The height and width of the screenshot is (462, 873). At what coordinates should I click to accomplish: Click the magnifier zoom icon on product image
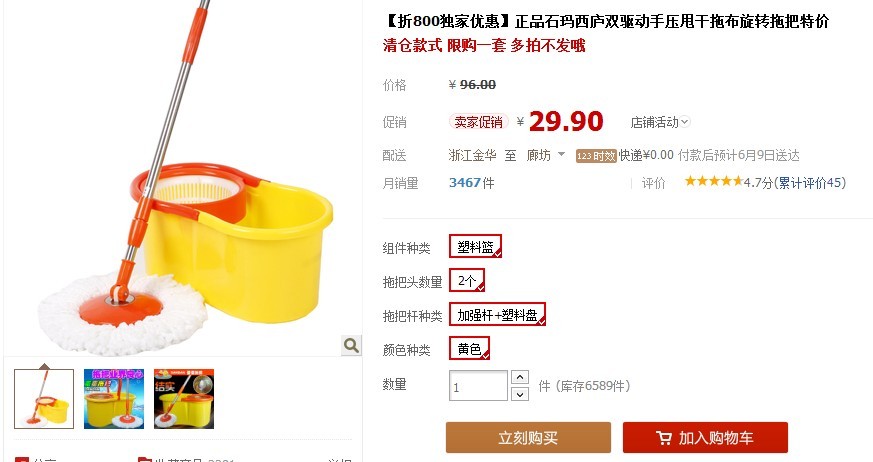click(351, 346)
